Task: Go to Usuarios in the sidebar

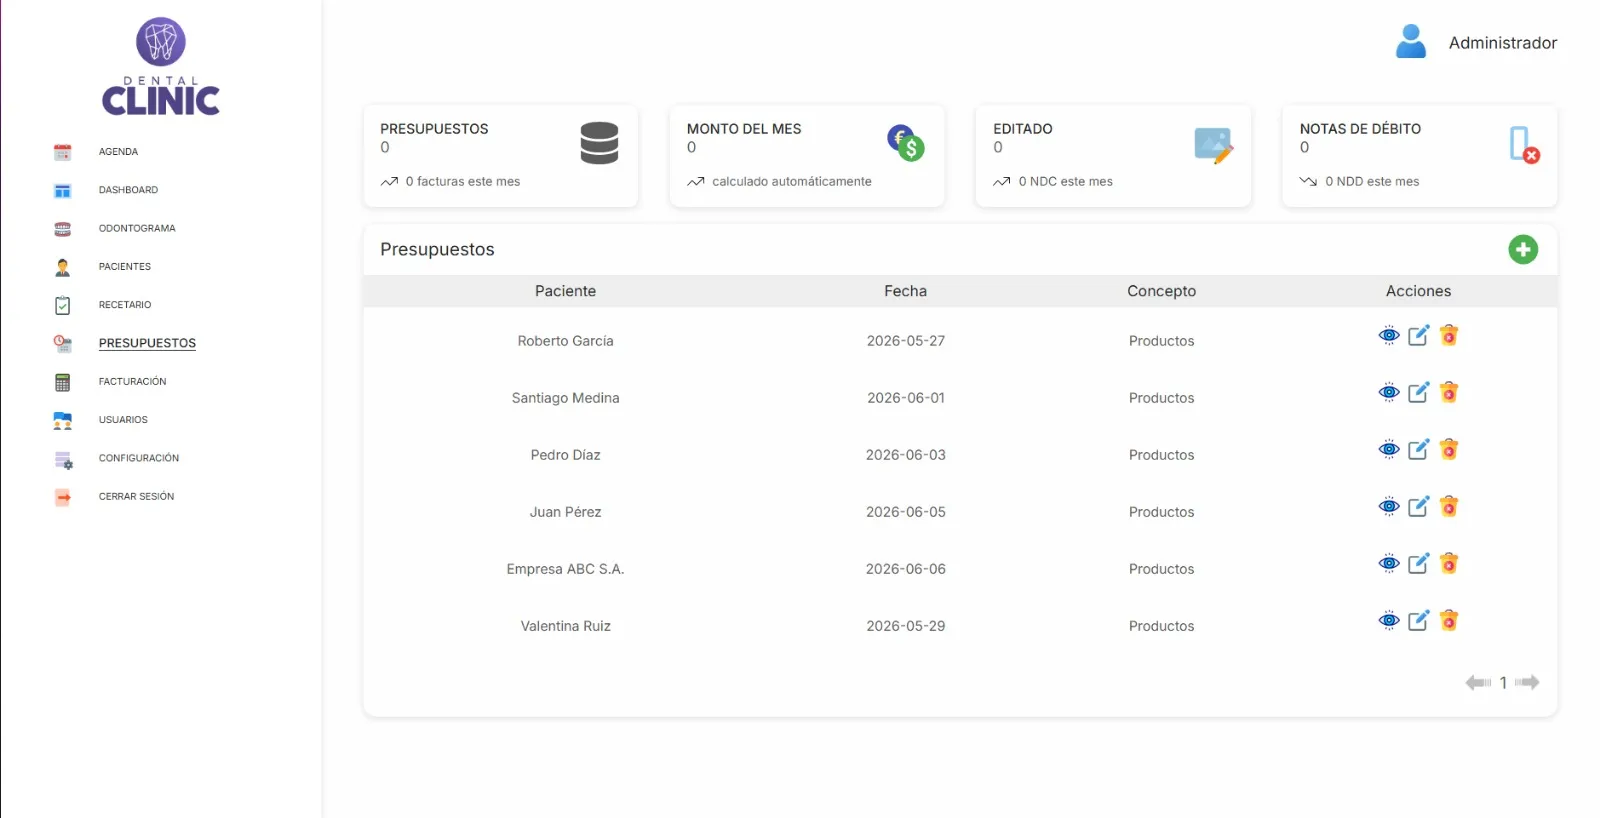Action: pyautogui.click(x=123, y=420)
